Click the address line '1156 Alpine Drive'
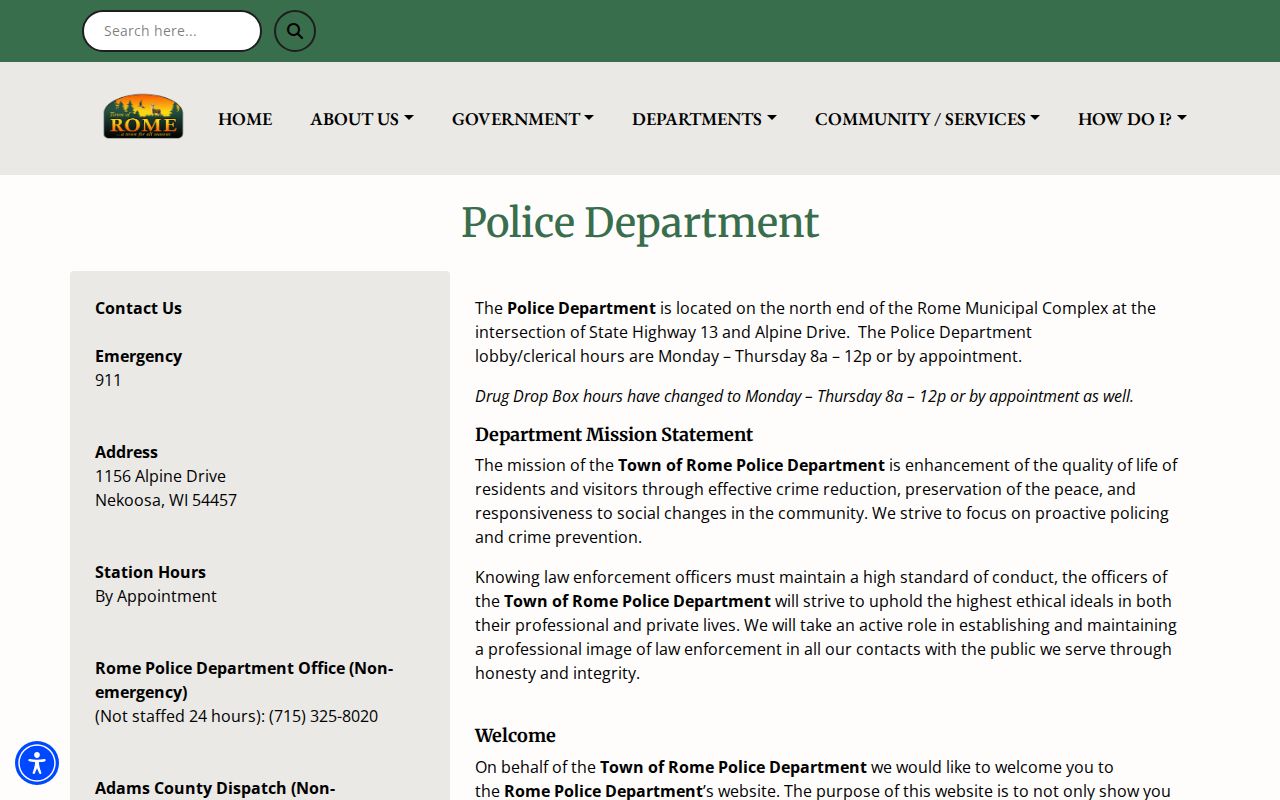1280x800 pixels. [160, 476]
